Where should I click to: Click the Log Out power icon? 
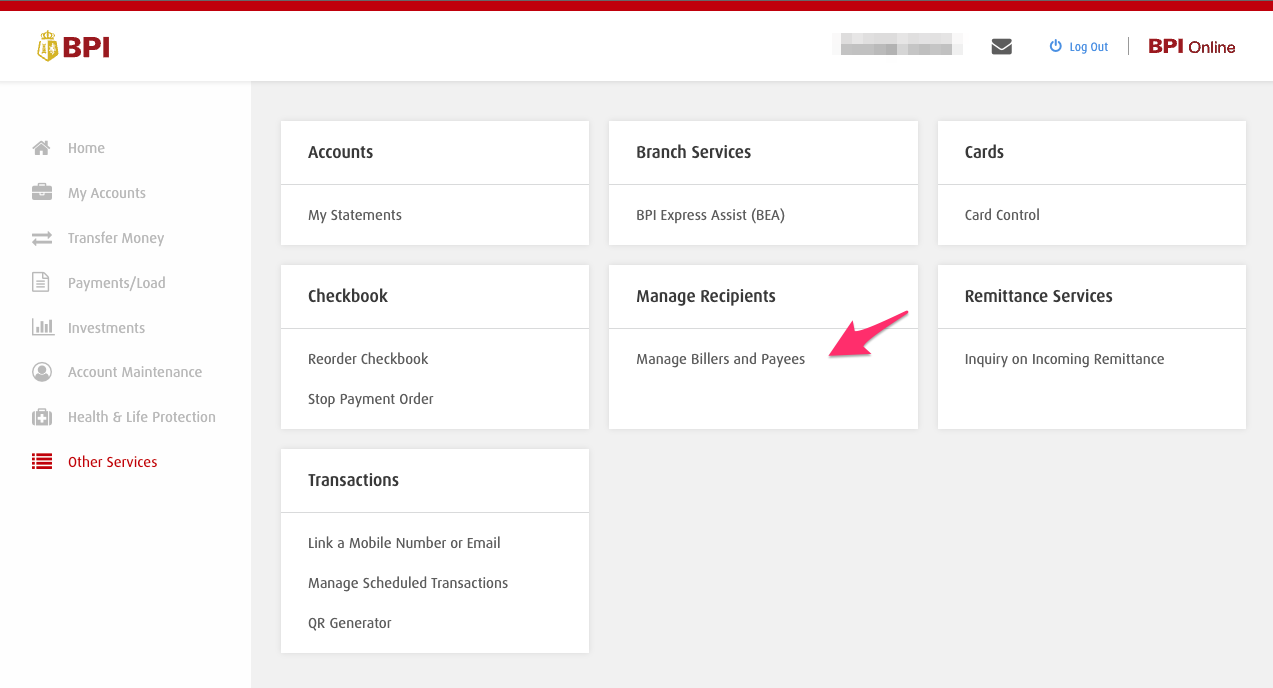[x=1055, y=46]
